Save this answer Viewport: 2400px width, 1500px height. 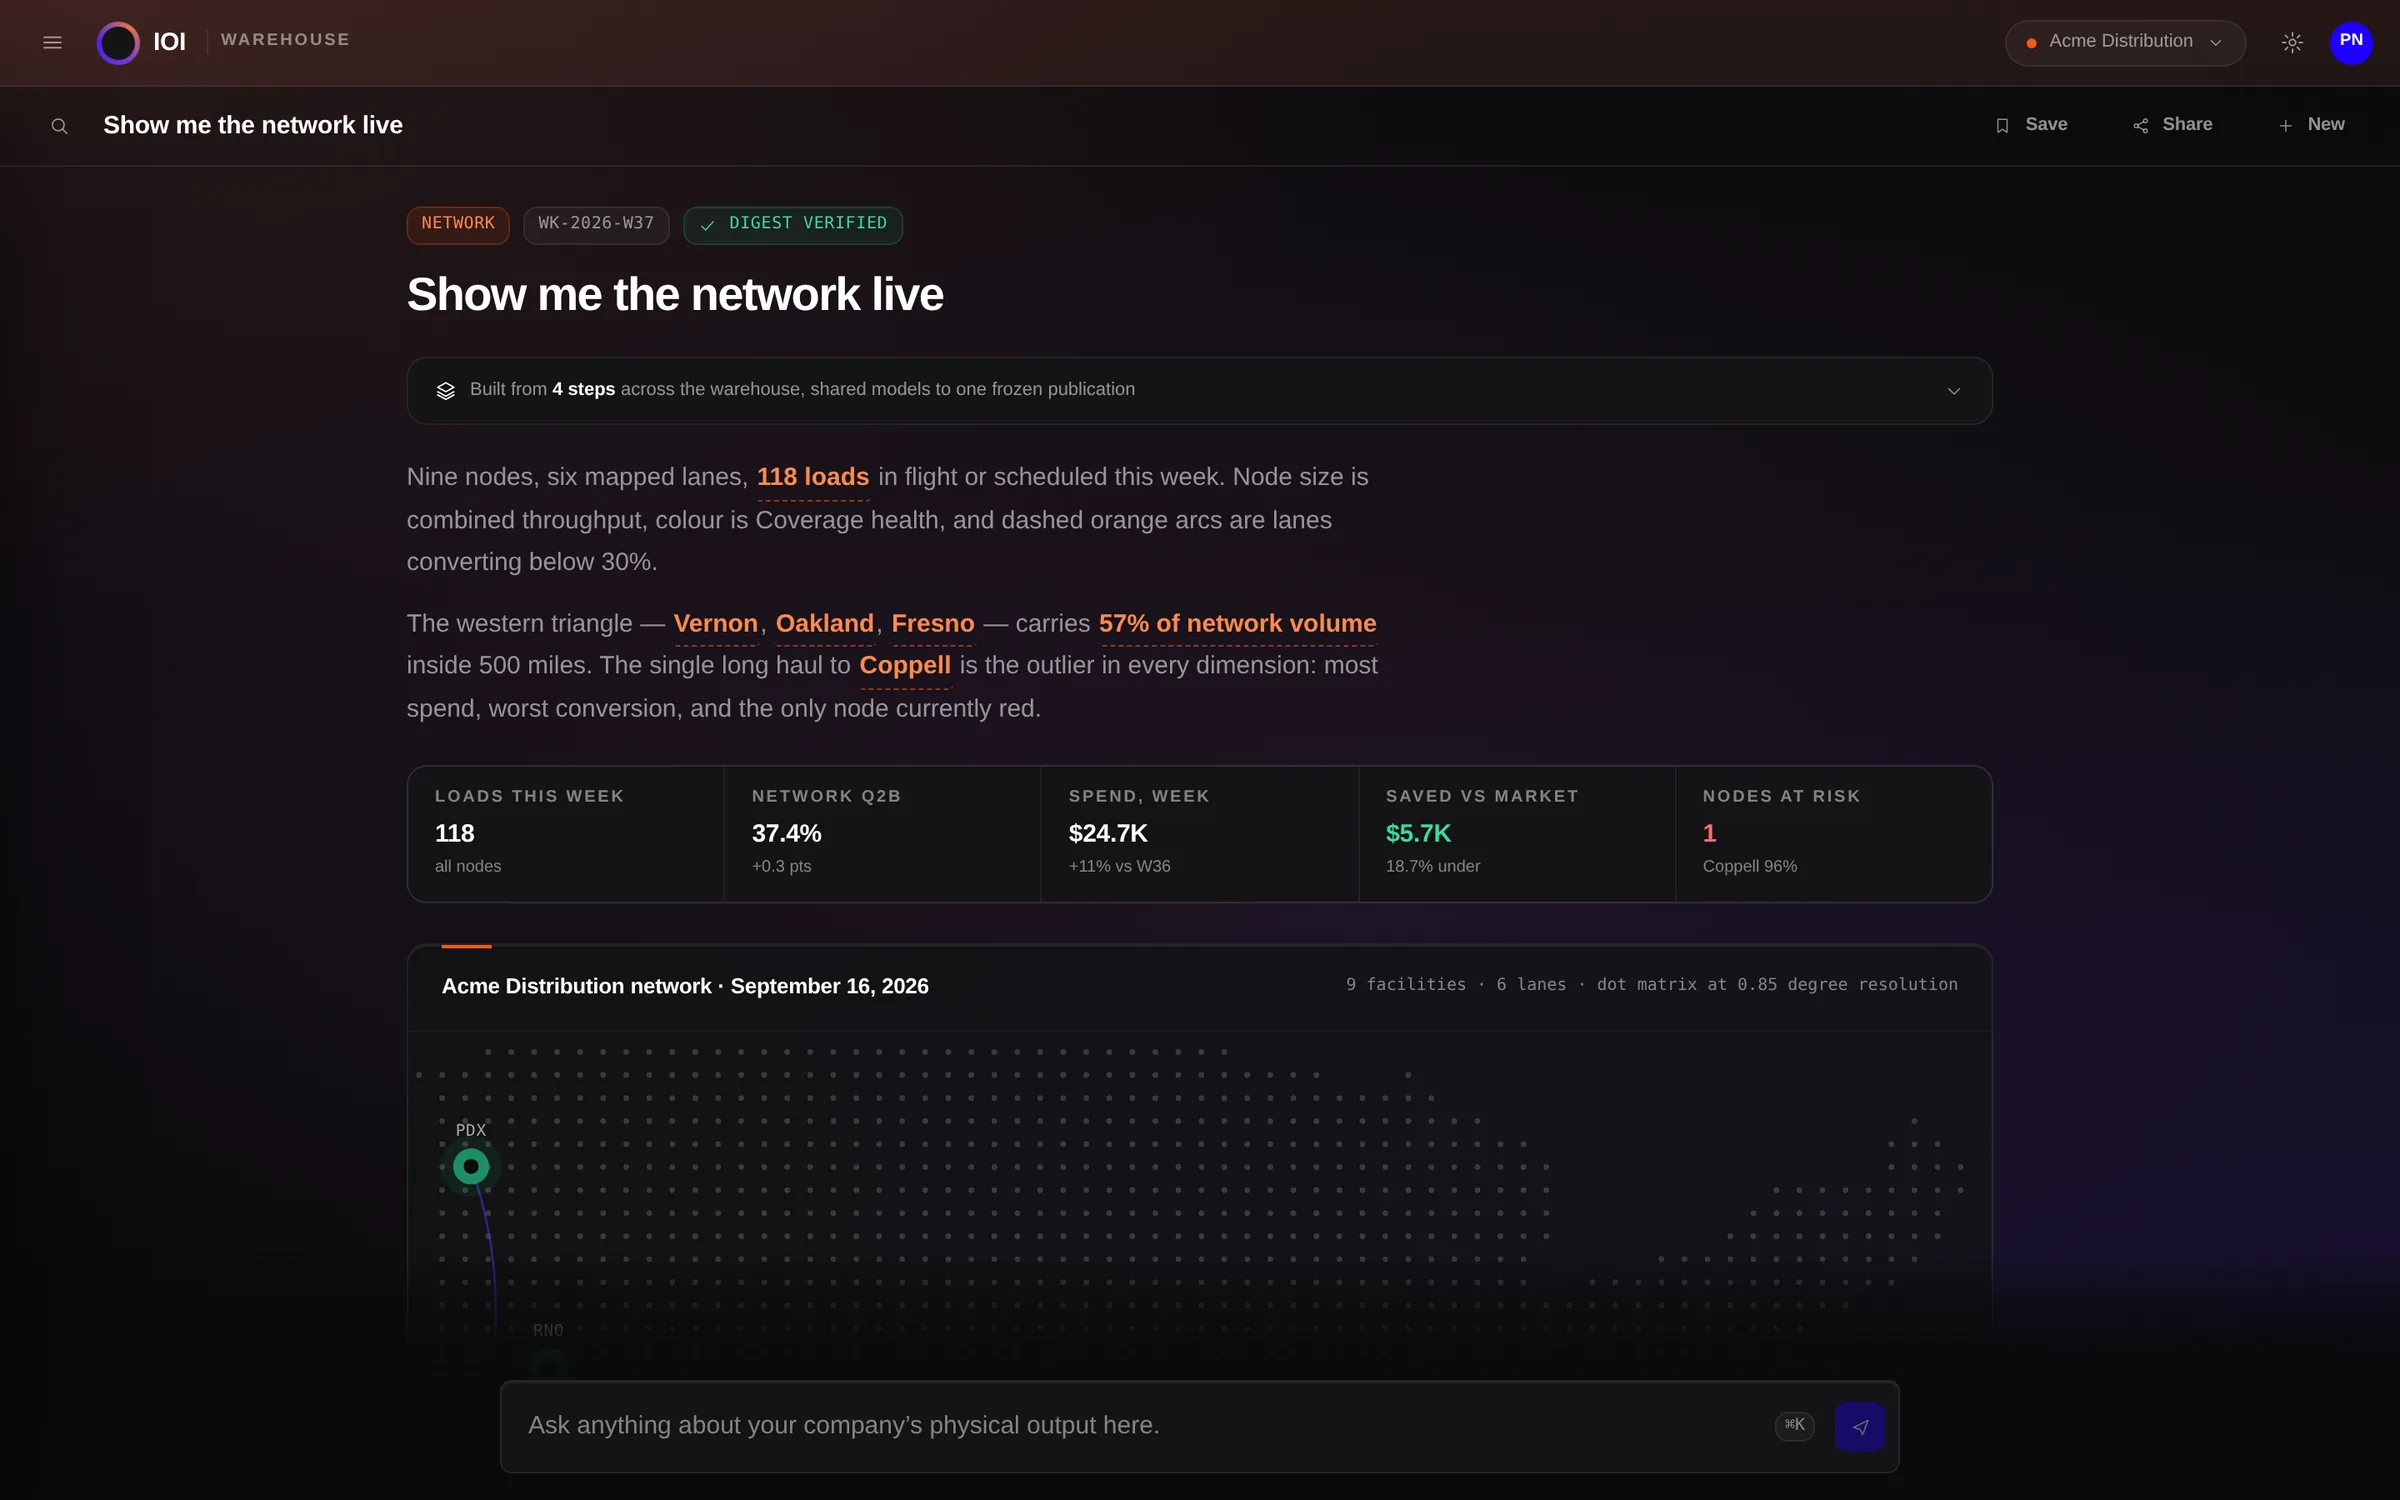point(2031,125)
